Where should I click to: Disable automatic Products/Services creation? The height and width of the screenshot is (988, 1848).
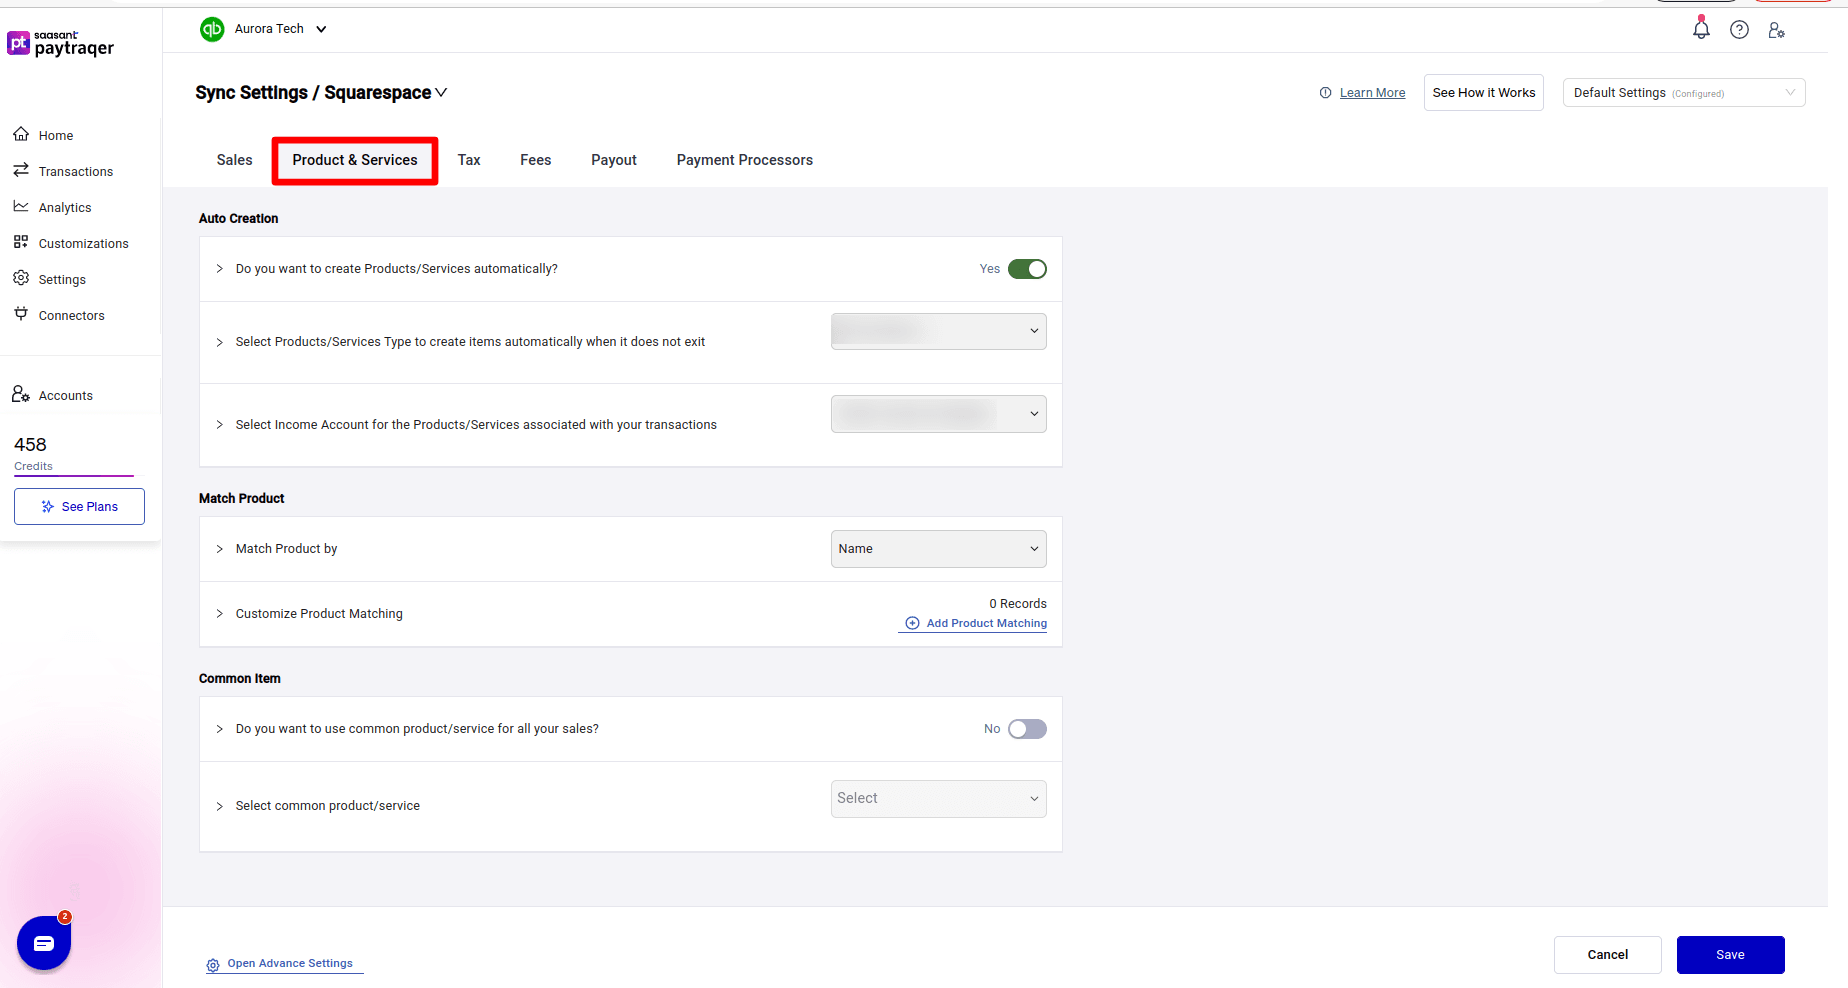pos(1029,268)
